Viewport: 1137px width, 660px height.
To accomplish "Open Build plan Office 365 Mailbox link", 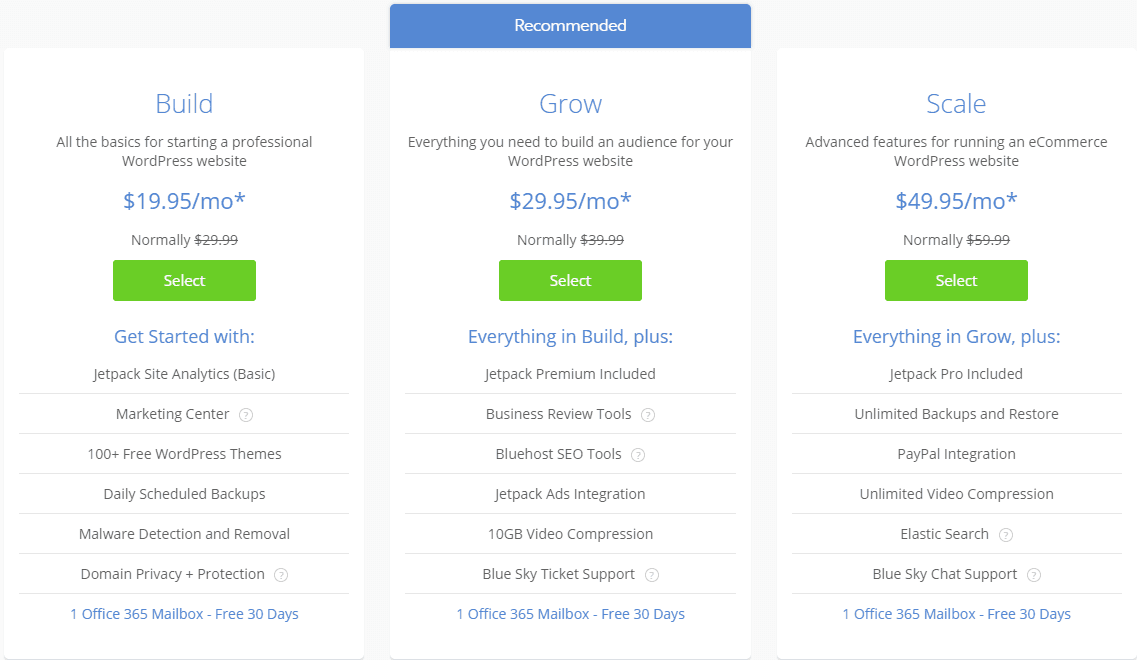I will click(184, 614).
